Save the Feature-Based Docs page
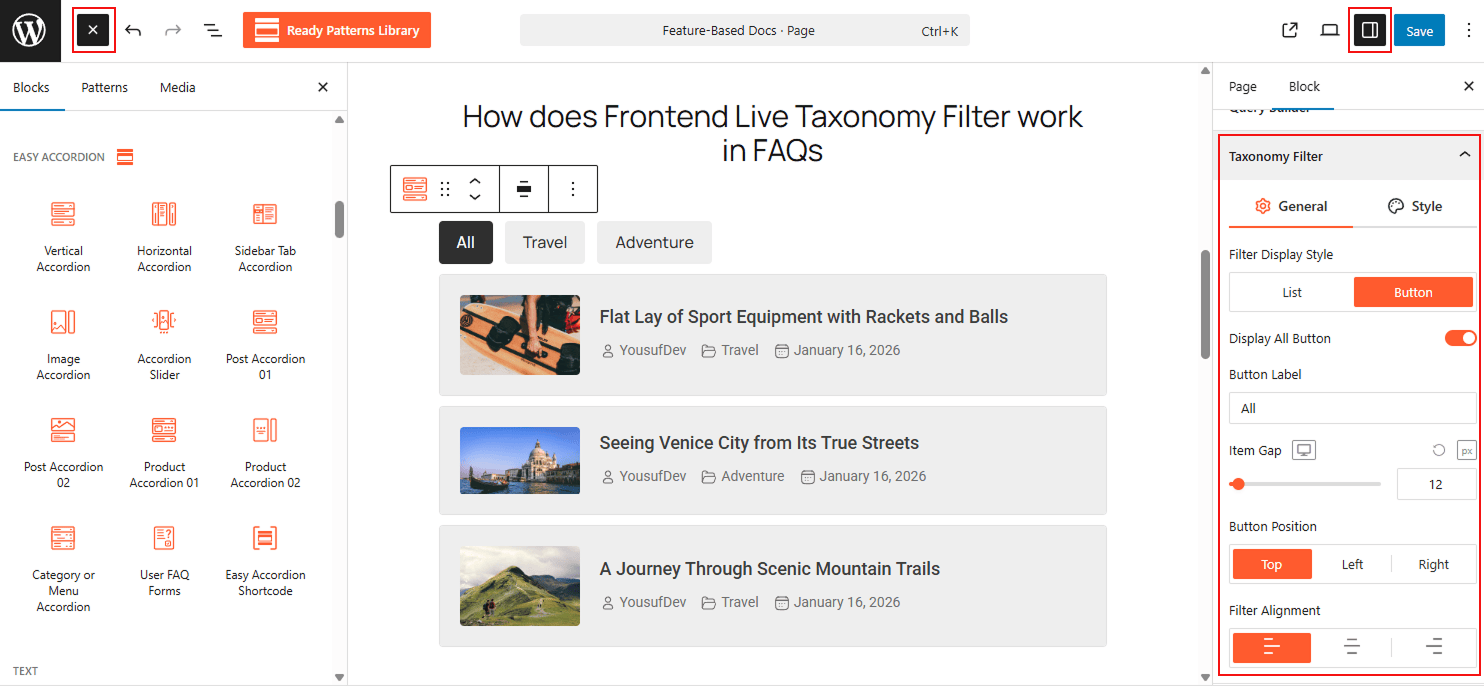Viewport: 1484px width, 686px height. click(x=1419, y=30)
